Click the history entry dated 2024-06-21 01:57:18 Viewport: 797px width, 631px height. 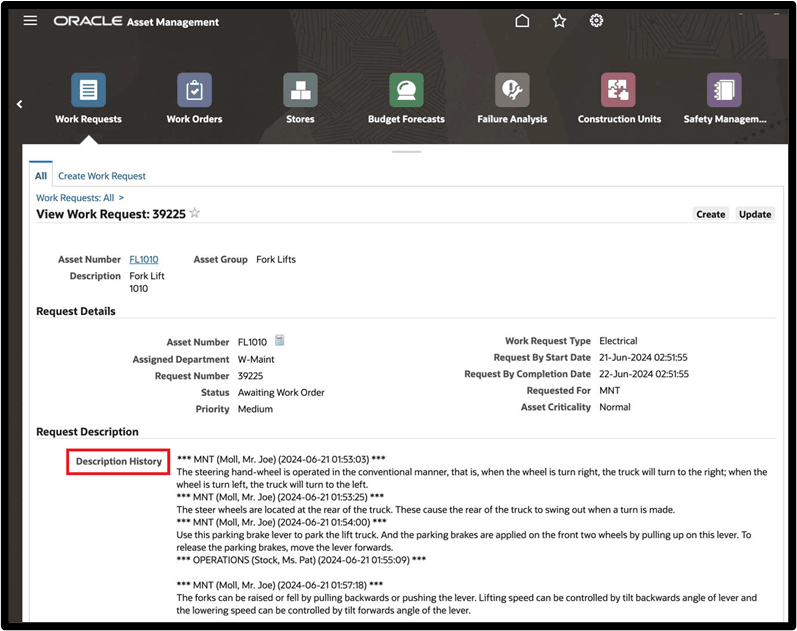pyautogui.click(x=280, y=585)
